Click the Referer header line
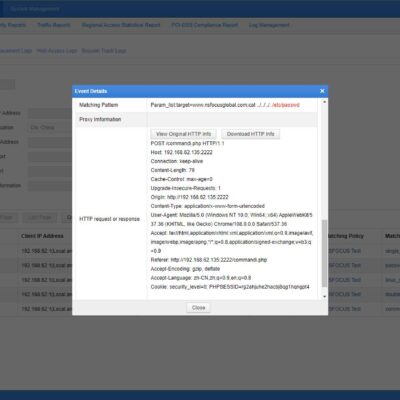 (209, 260)
